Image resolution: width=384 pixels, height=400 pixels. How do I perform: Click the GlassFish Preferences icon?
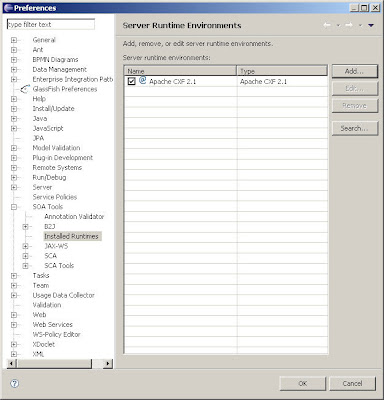point(25,89)
